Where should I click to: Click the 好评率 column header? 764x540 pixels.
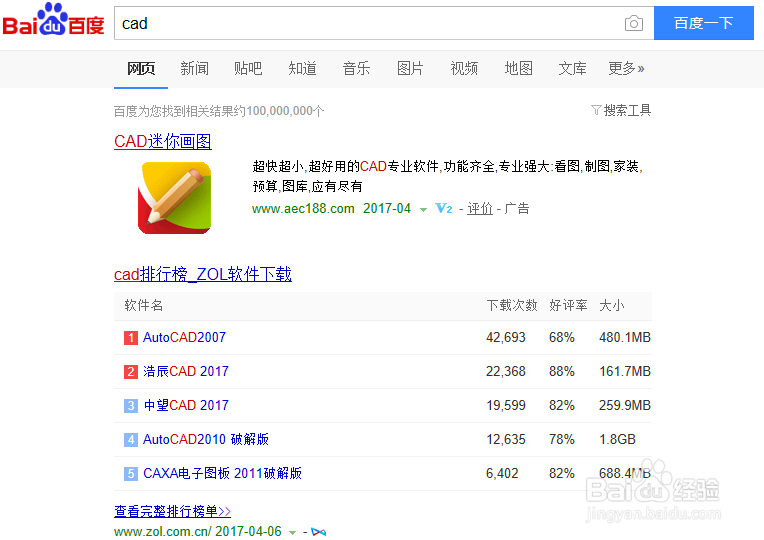[x=568, y=306]
